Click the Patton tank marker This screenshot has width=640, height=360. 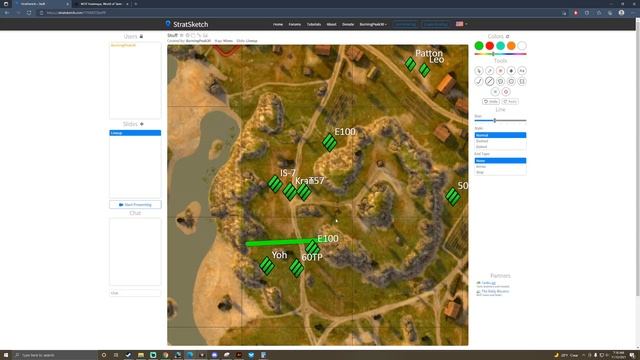[410, 64]
